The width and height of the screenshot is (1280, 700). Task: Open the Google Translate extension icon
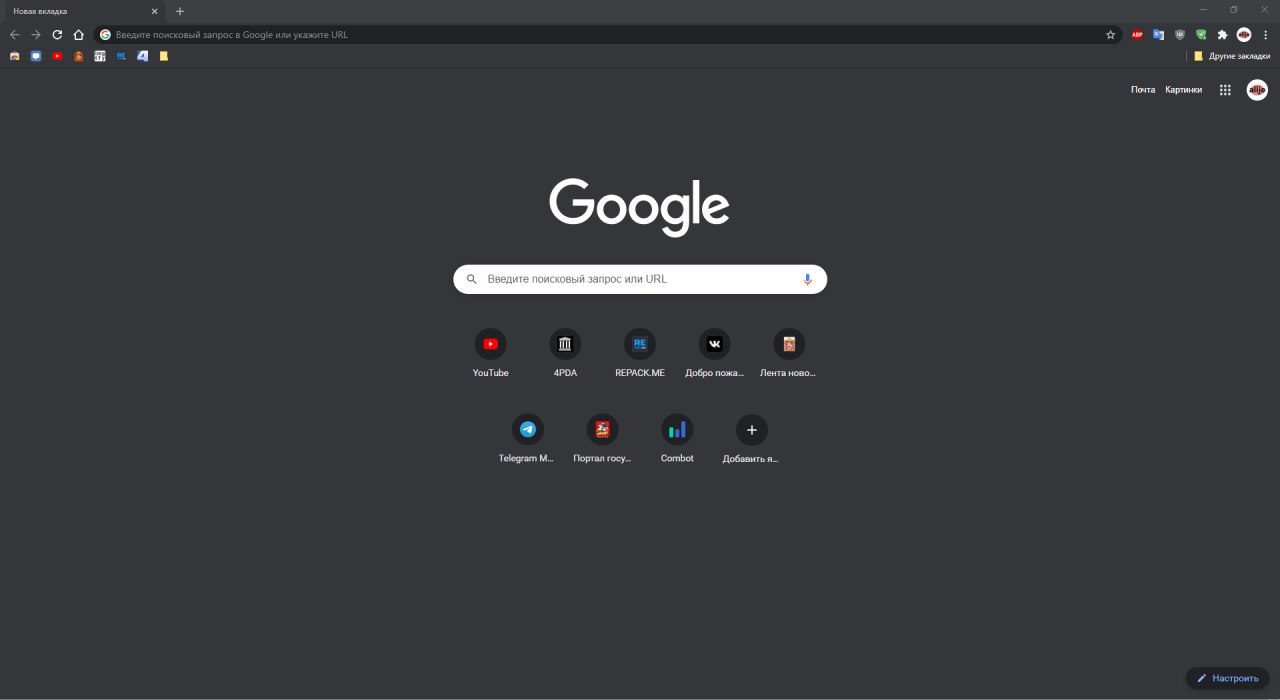[x=1158, y=34]
